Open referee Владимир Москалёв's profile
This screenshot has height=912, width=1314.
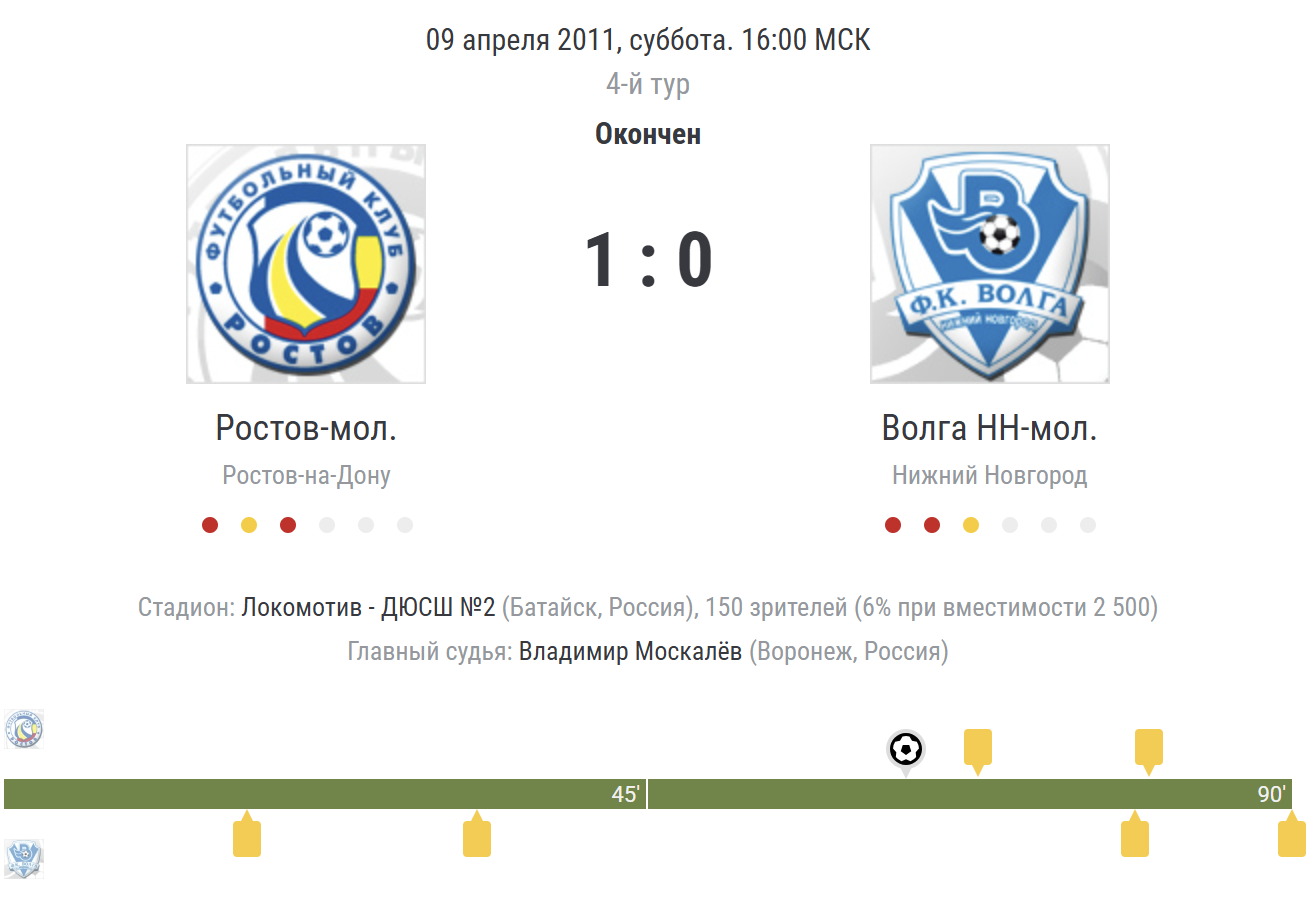tap(630, 652)
